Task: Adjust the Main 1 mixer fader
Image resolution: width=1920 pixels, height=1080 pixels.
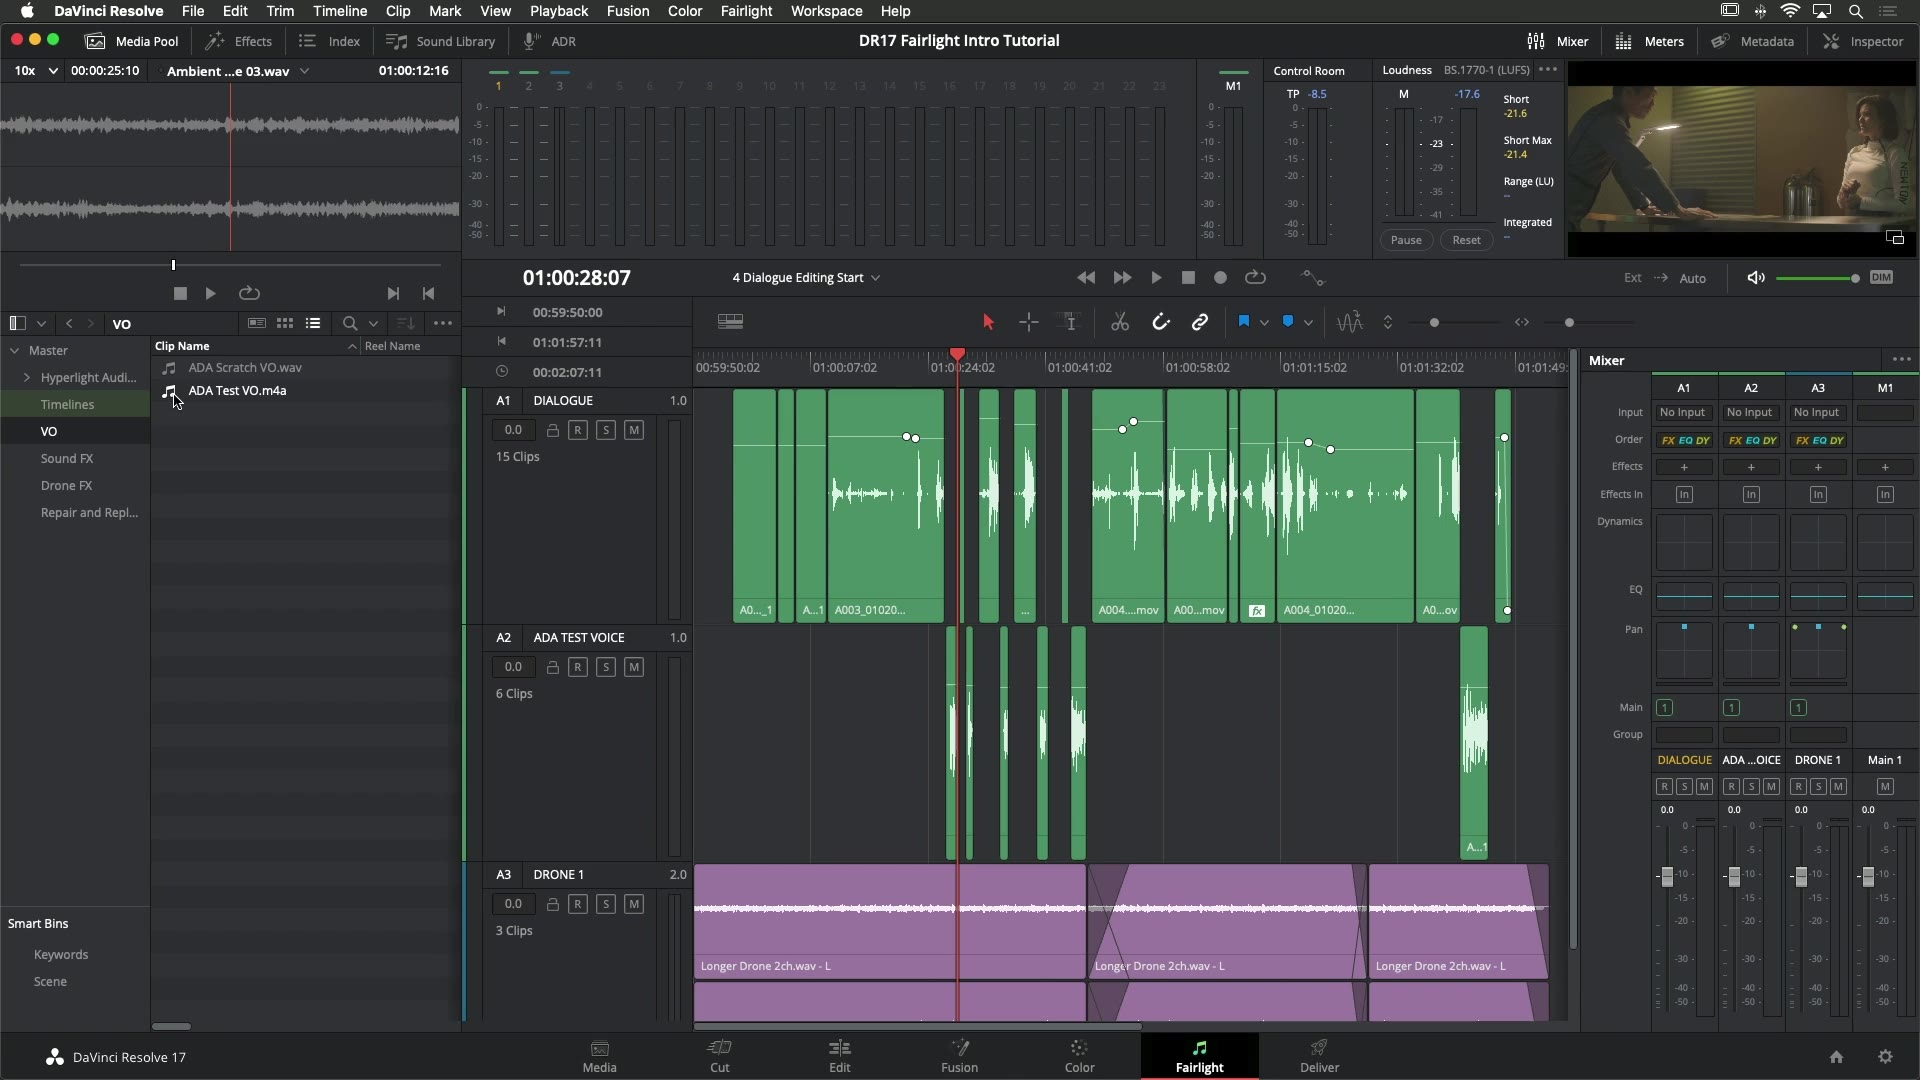Action: point(1867,876)
